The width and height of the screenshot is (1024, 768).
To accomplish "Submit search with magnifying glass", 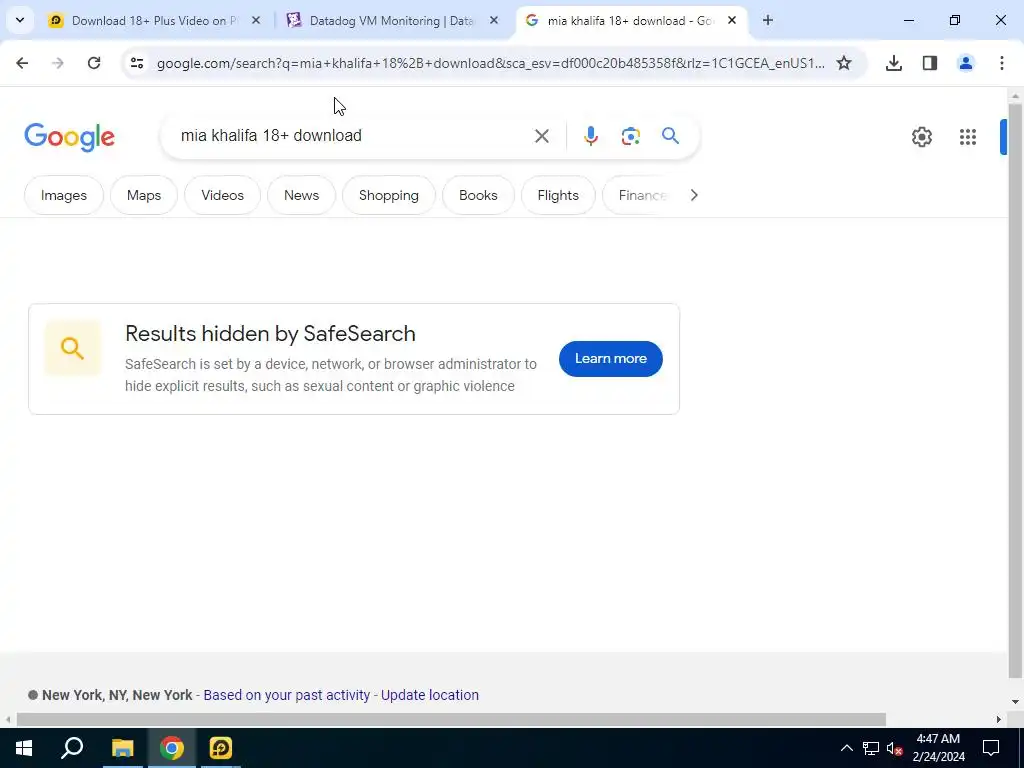I will click(670, 136).
